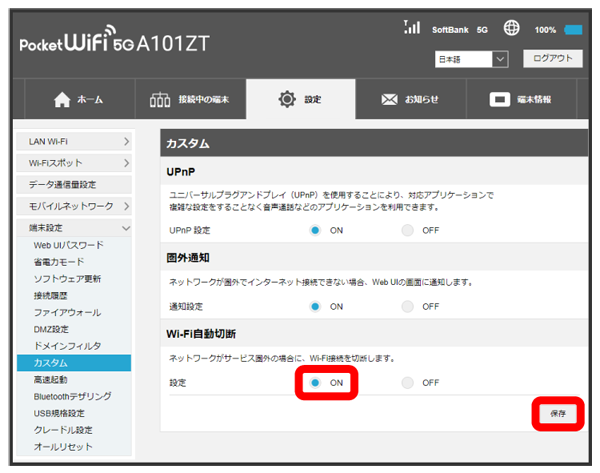Click the globe network icon
This screenshot has width=600, height=473.
tap(513, 29)
